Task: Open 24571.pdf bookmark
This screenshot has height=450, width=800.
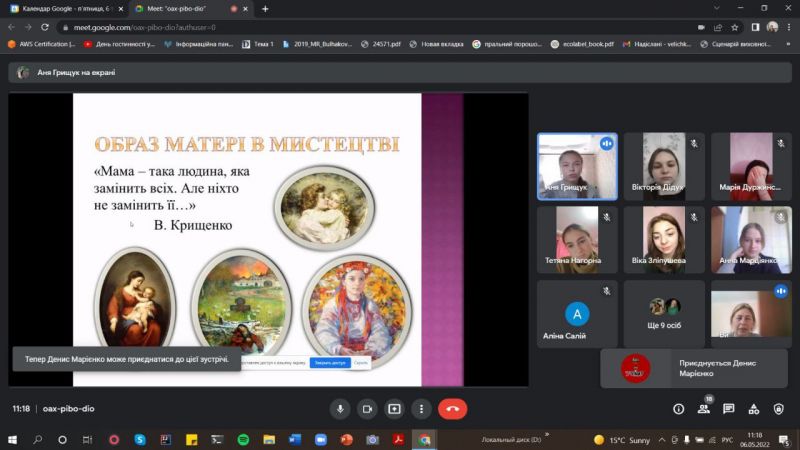Action: (x=381, y=44)
